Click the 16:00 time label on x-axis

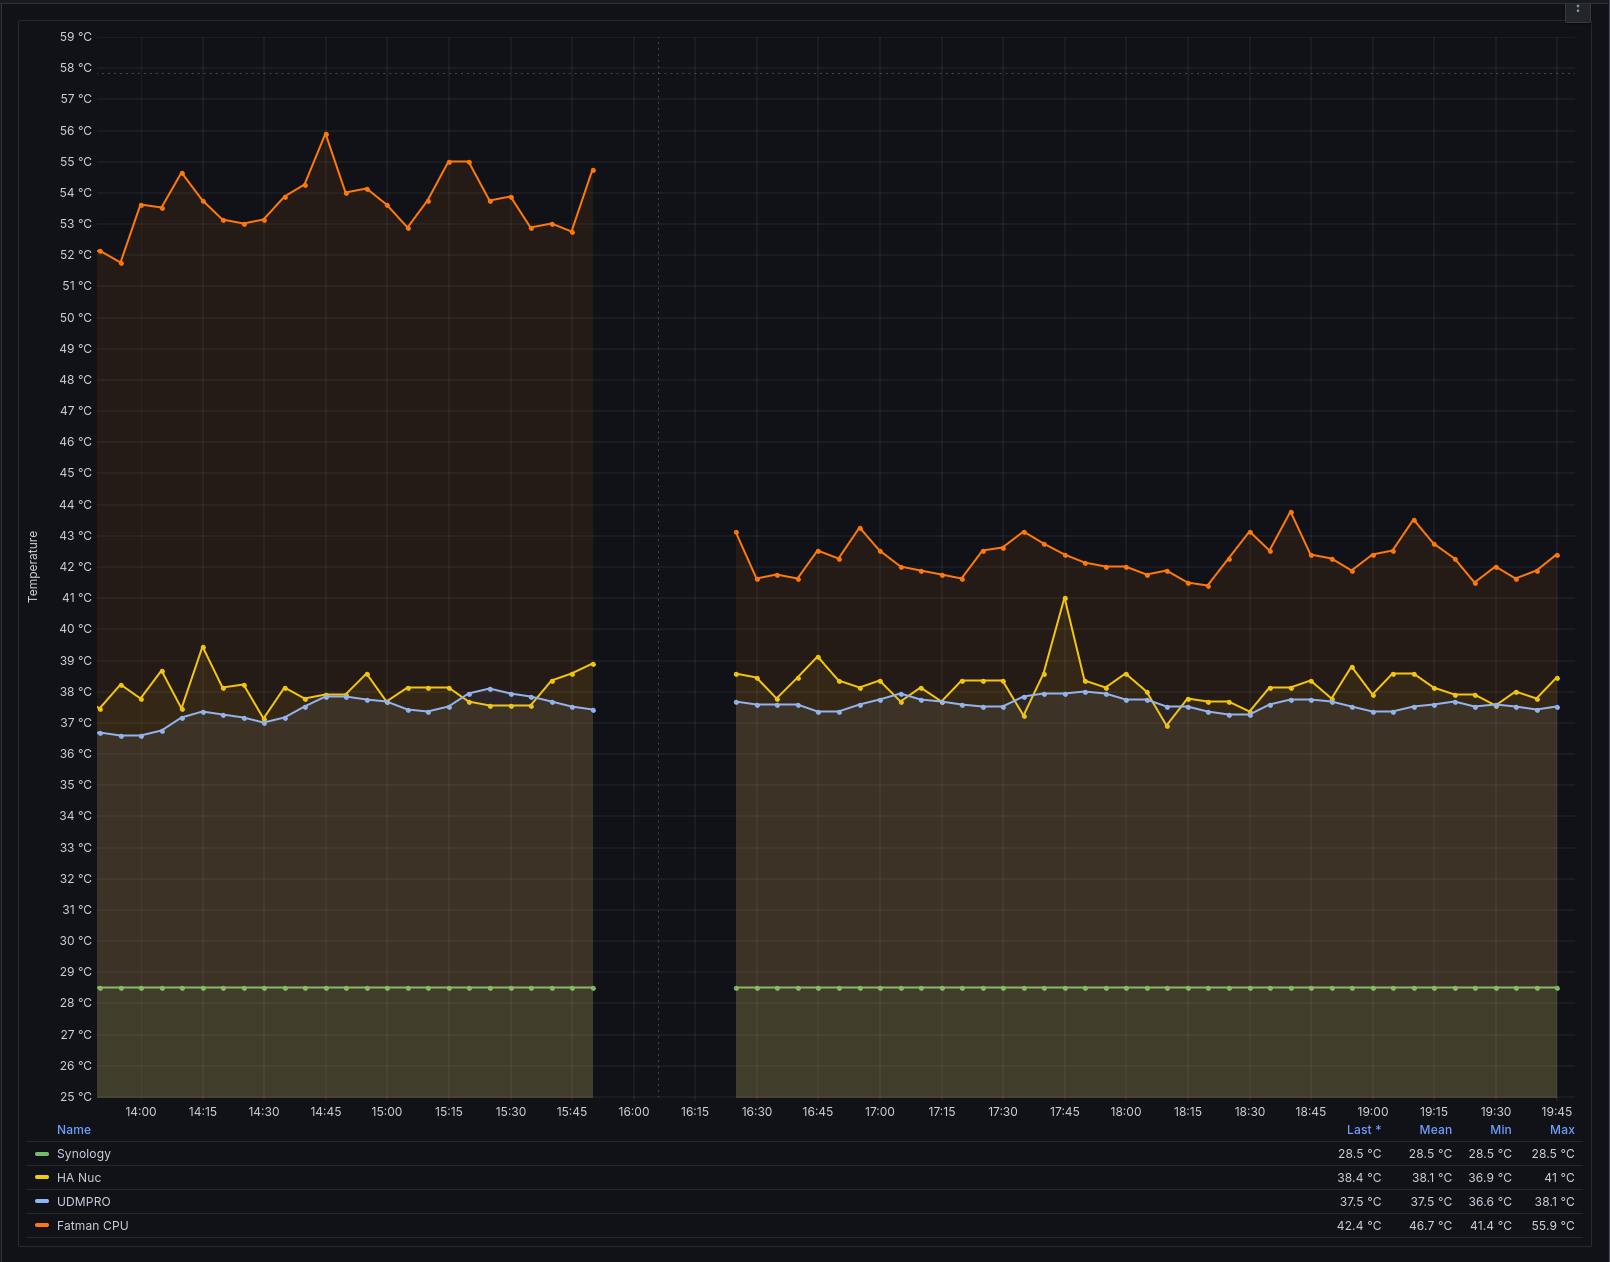click(x=634, y=1112)
